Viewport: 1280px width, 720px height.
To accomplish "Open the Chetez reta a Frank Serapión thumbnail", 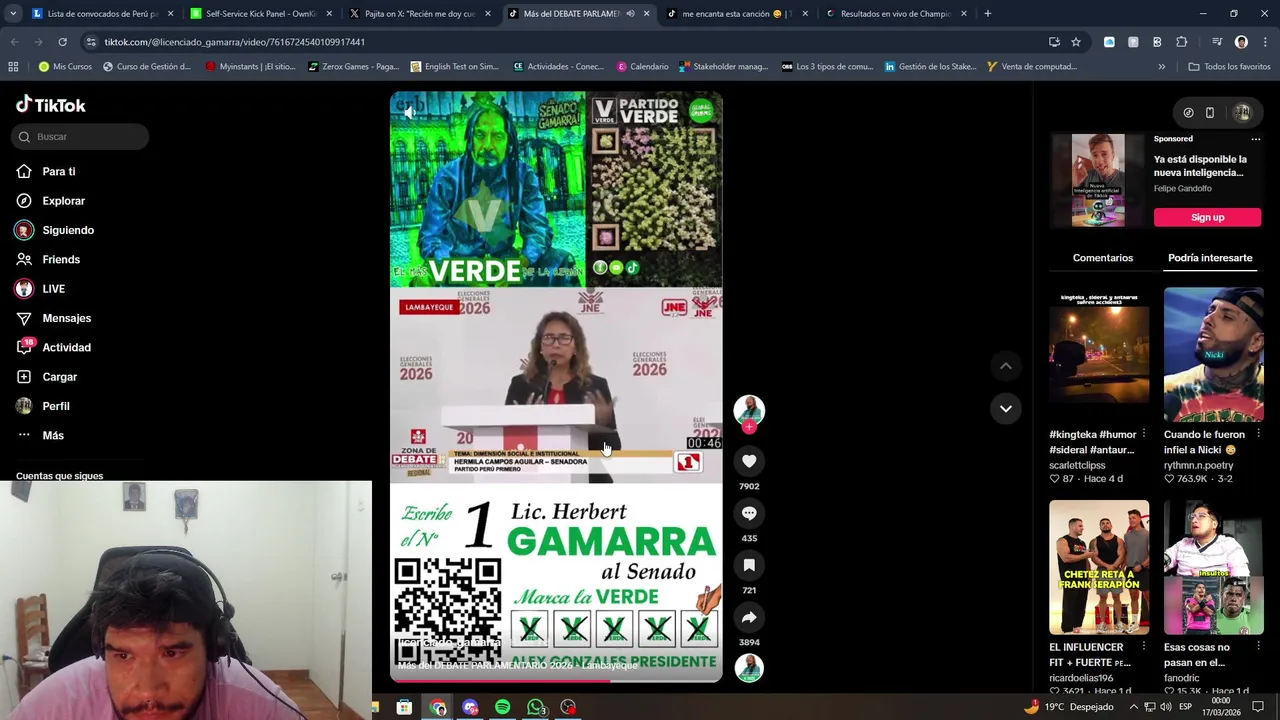I will point(1099,567).
